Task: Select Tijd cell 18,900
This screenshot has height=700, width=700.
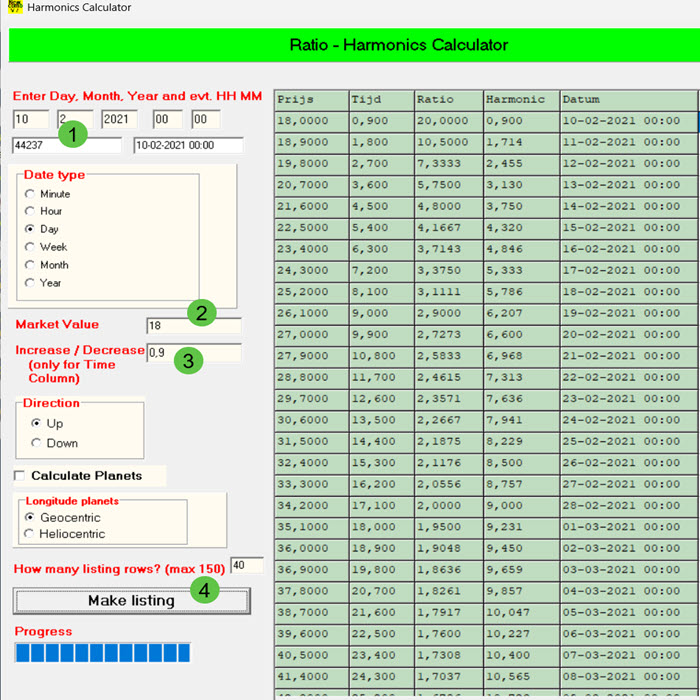Action: tap(382, 549)
